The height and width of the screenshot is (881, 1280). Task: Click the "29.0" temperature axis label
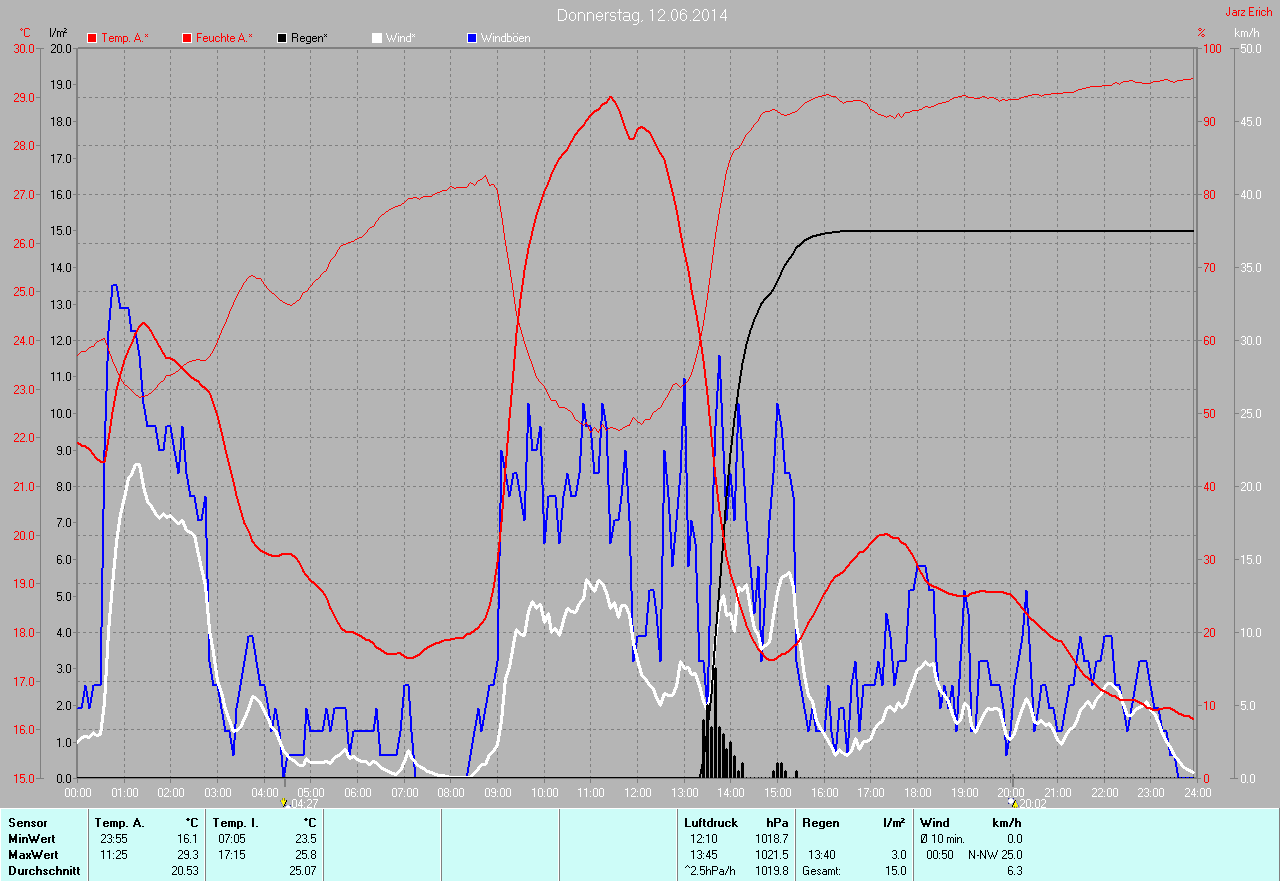coord(23,97)
